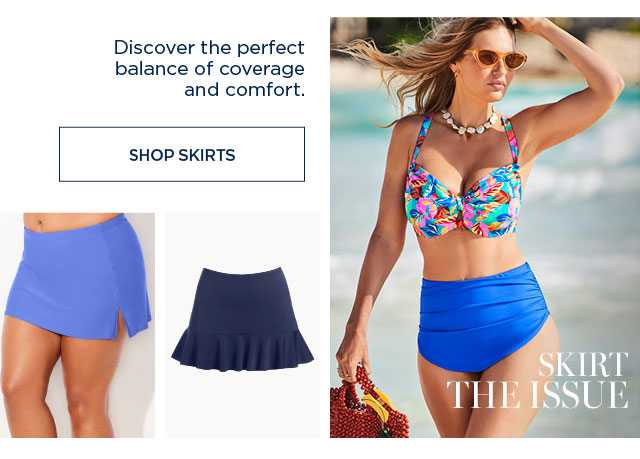This screenshot has width=640, height=459.
Task: Click the Discover the perfect balance tagline
Action: pyautogui.click(x=209, y=69)
